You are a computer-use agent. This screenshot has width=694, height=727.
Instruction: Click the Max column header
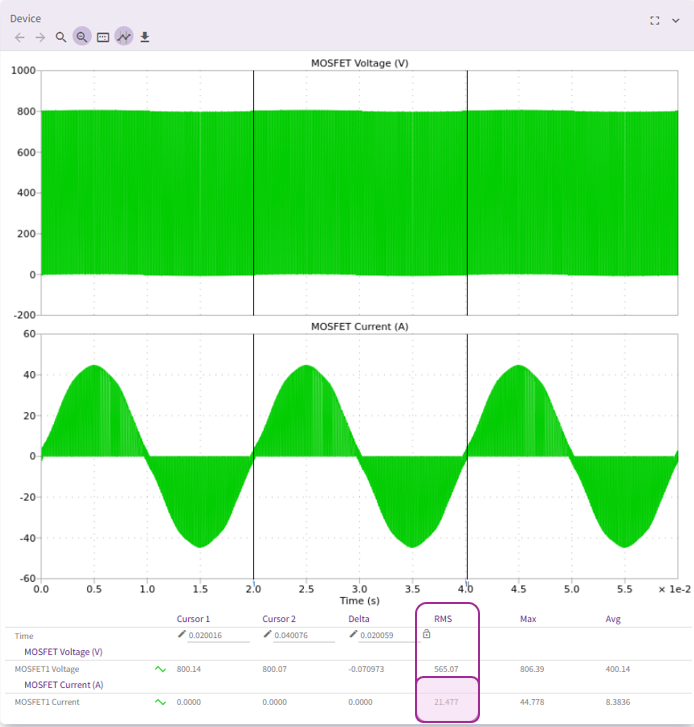tap(528, 619)
